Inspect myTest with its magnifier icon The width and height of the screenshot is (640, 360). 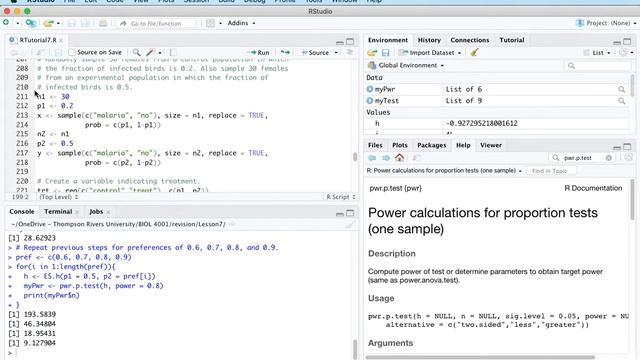point(621,101)
